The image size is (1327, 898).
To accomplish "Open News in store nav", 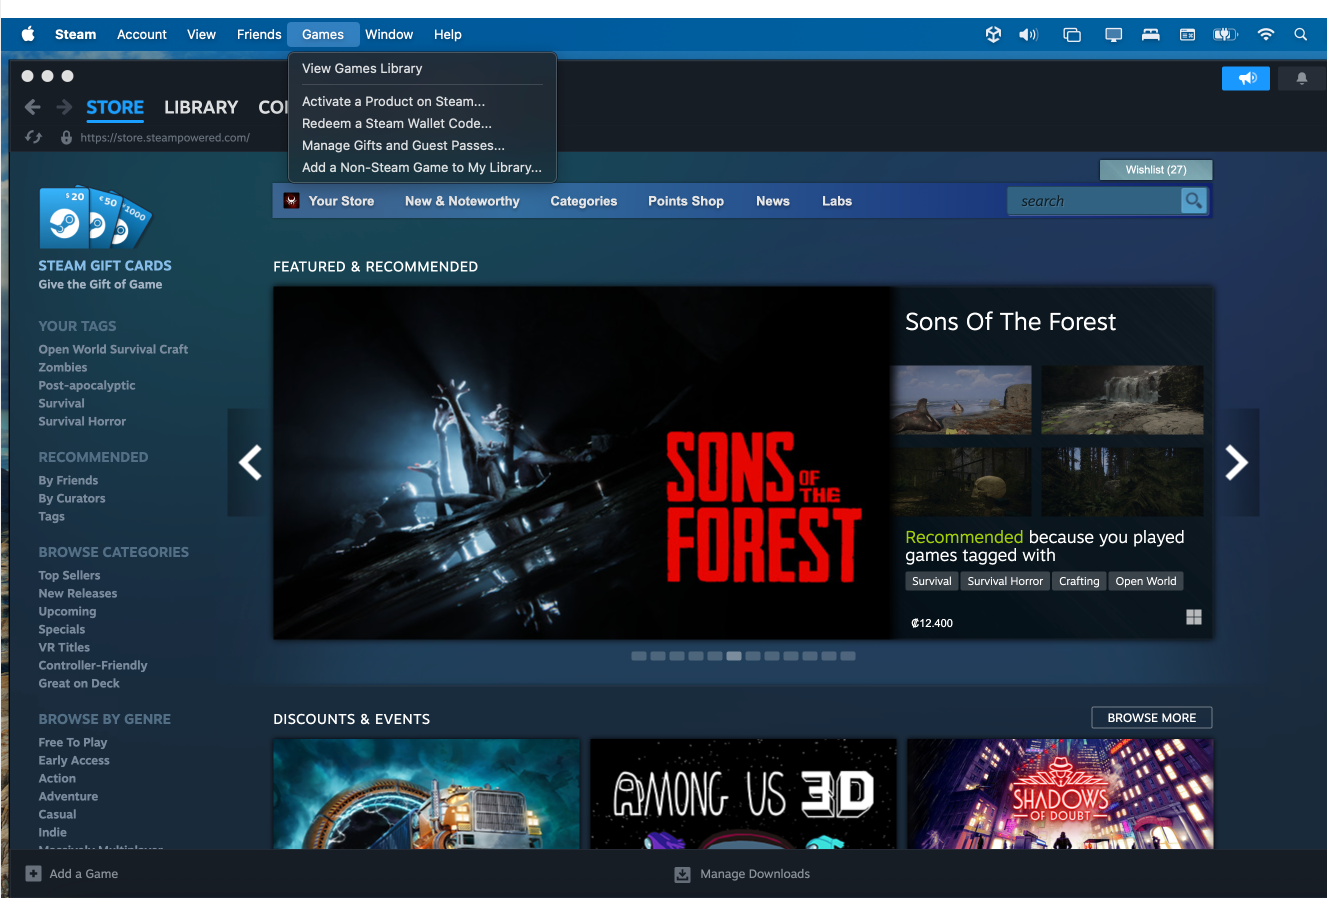I will click(773, 201).
